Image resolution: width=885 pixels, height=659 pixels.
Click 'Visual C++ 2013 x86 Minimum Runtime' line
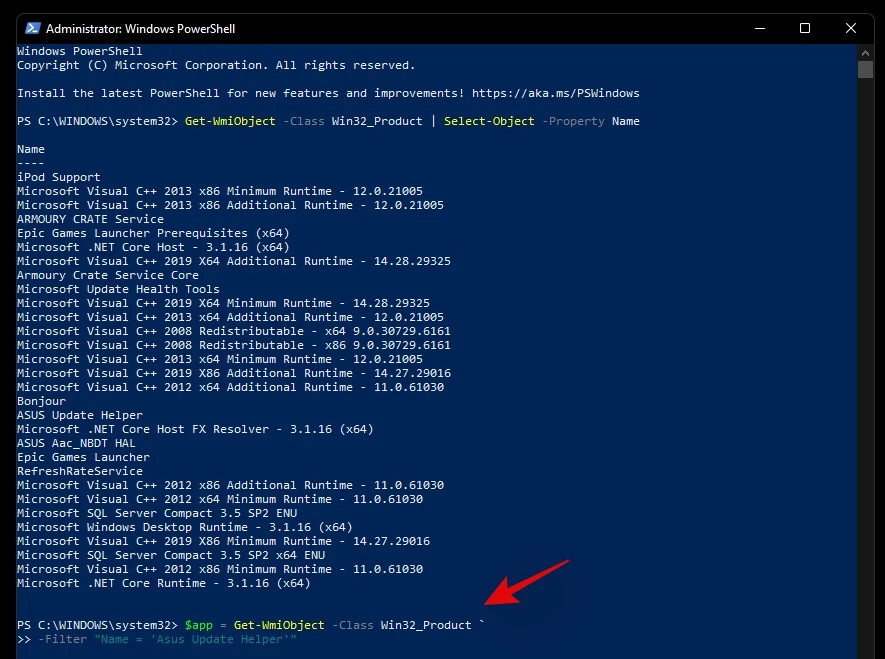220,191
